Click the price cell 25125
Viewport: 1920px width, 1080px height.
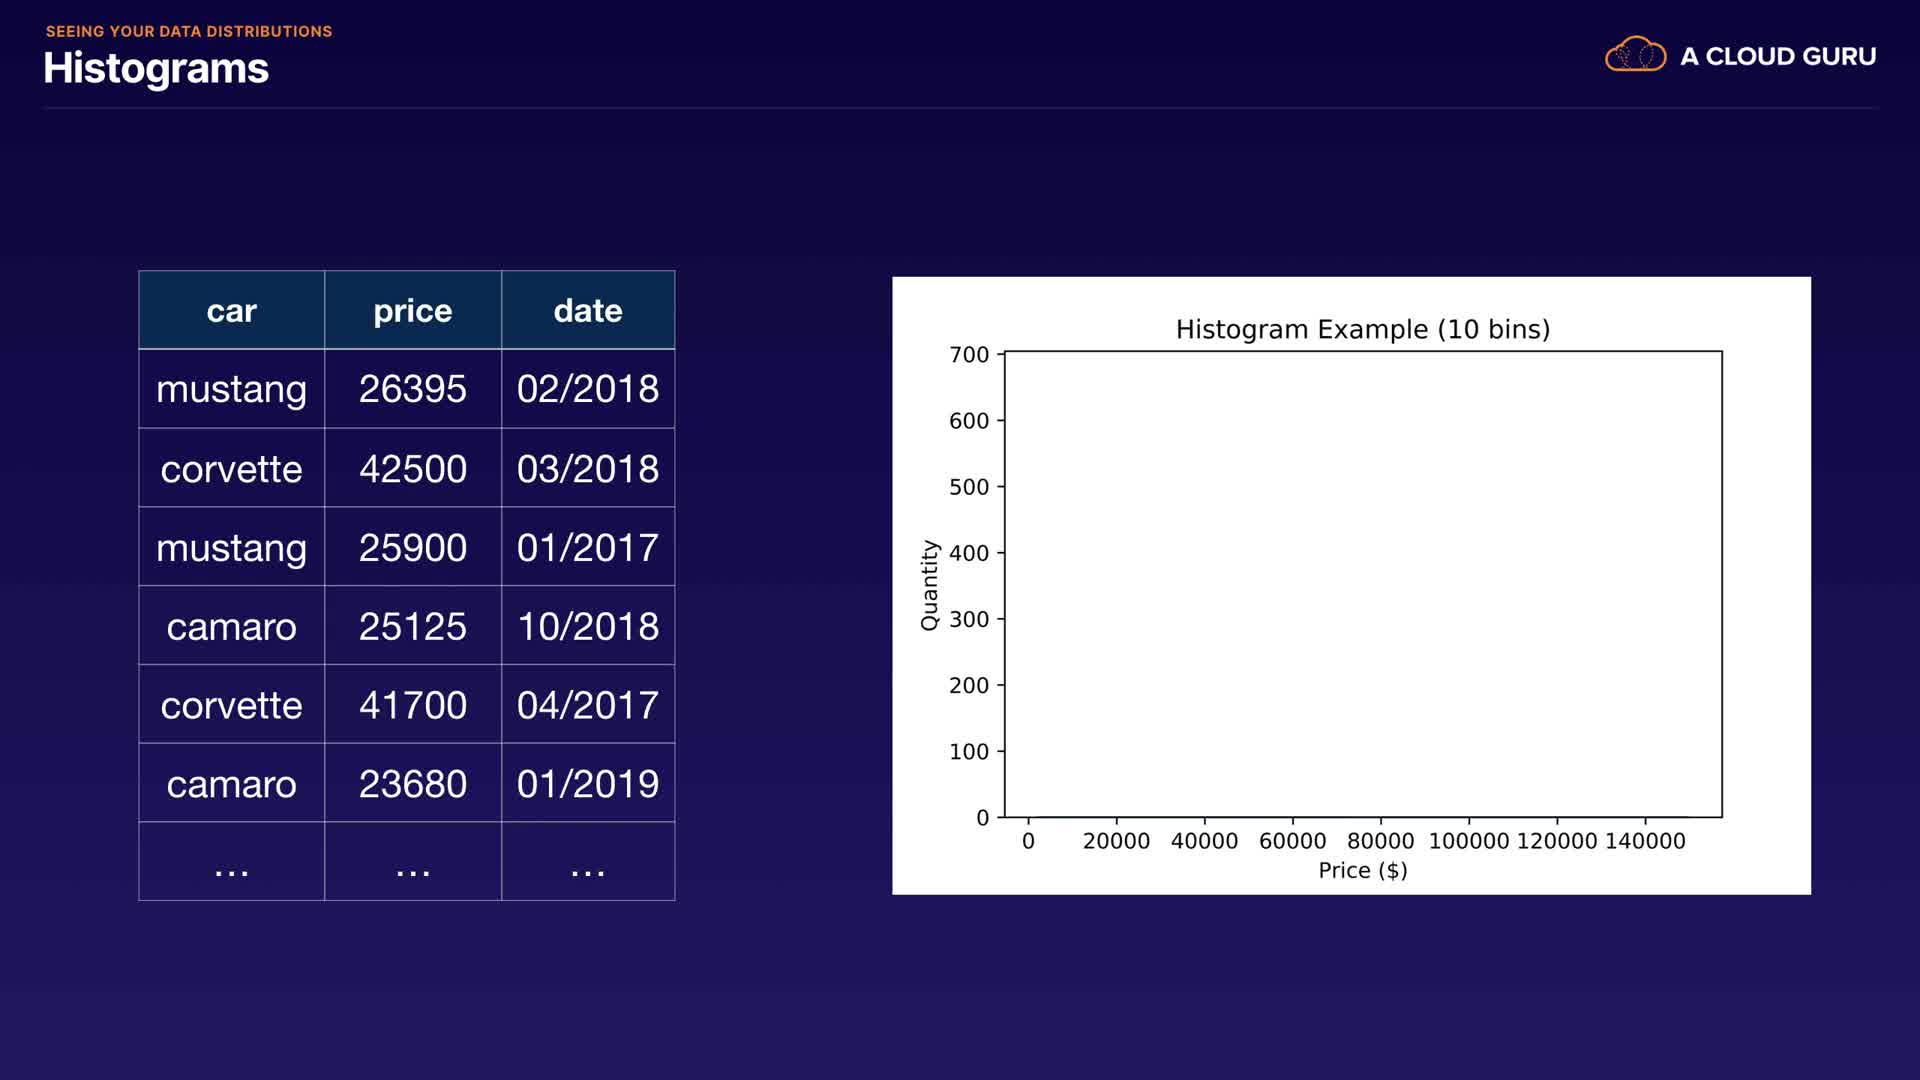[412, 627]
